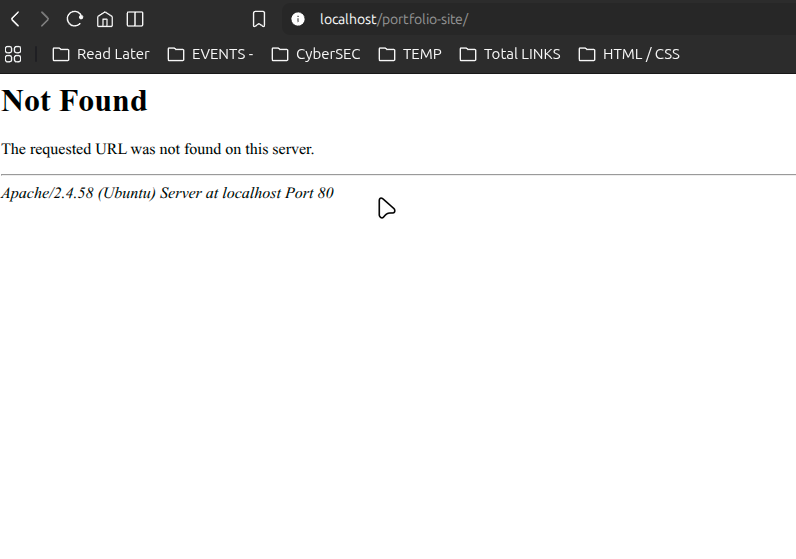Screen dimensions: 796x559
Task: Click the requested URL not found message
Action: [158, 149]
